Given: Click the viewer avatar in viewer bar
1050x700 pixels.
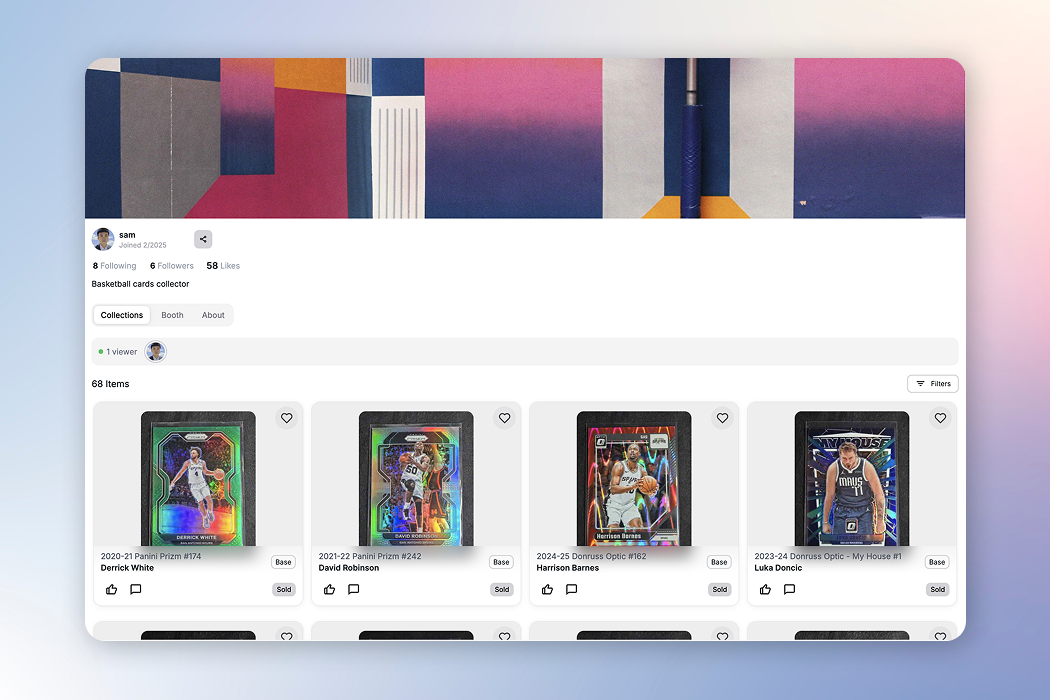Looking at the screenshot, I should (x=156, y=352).
